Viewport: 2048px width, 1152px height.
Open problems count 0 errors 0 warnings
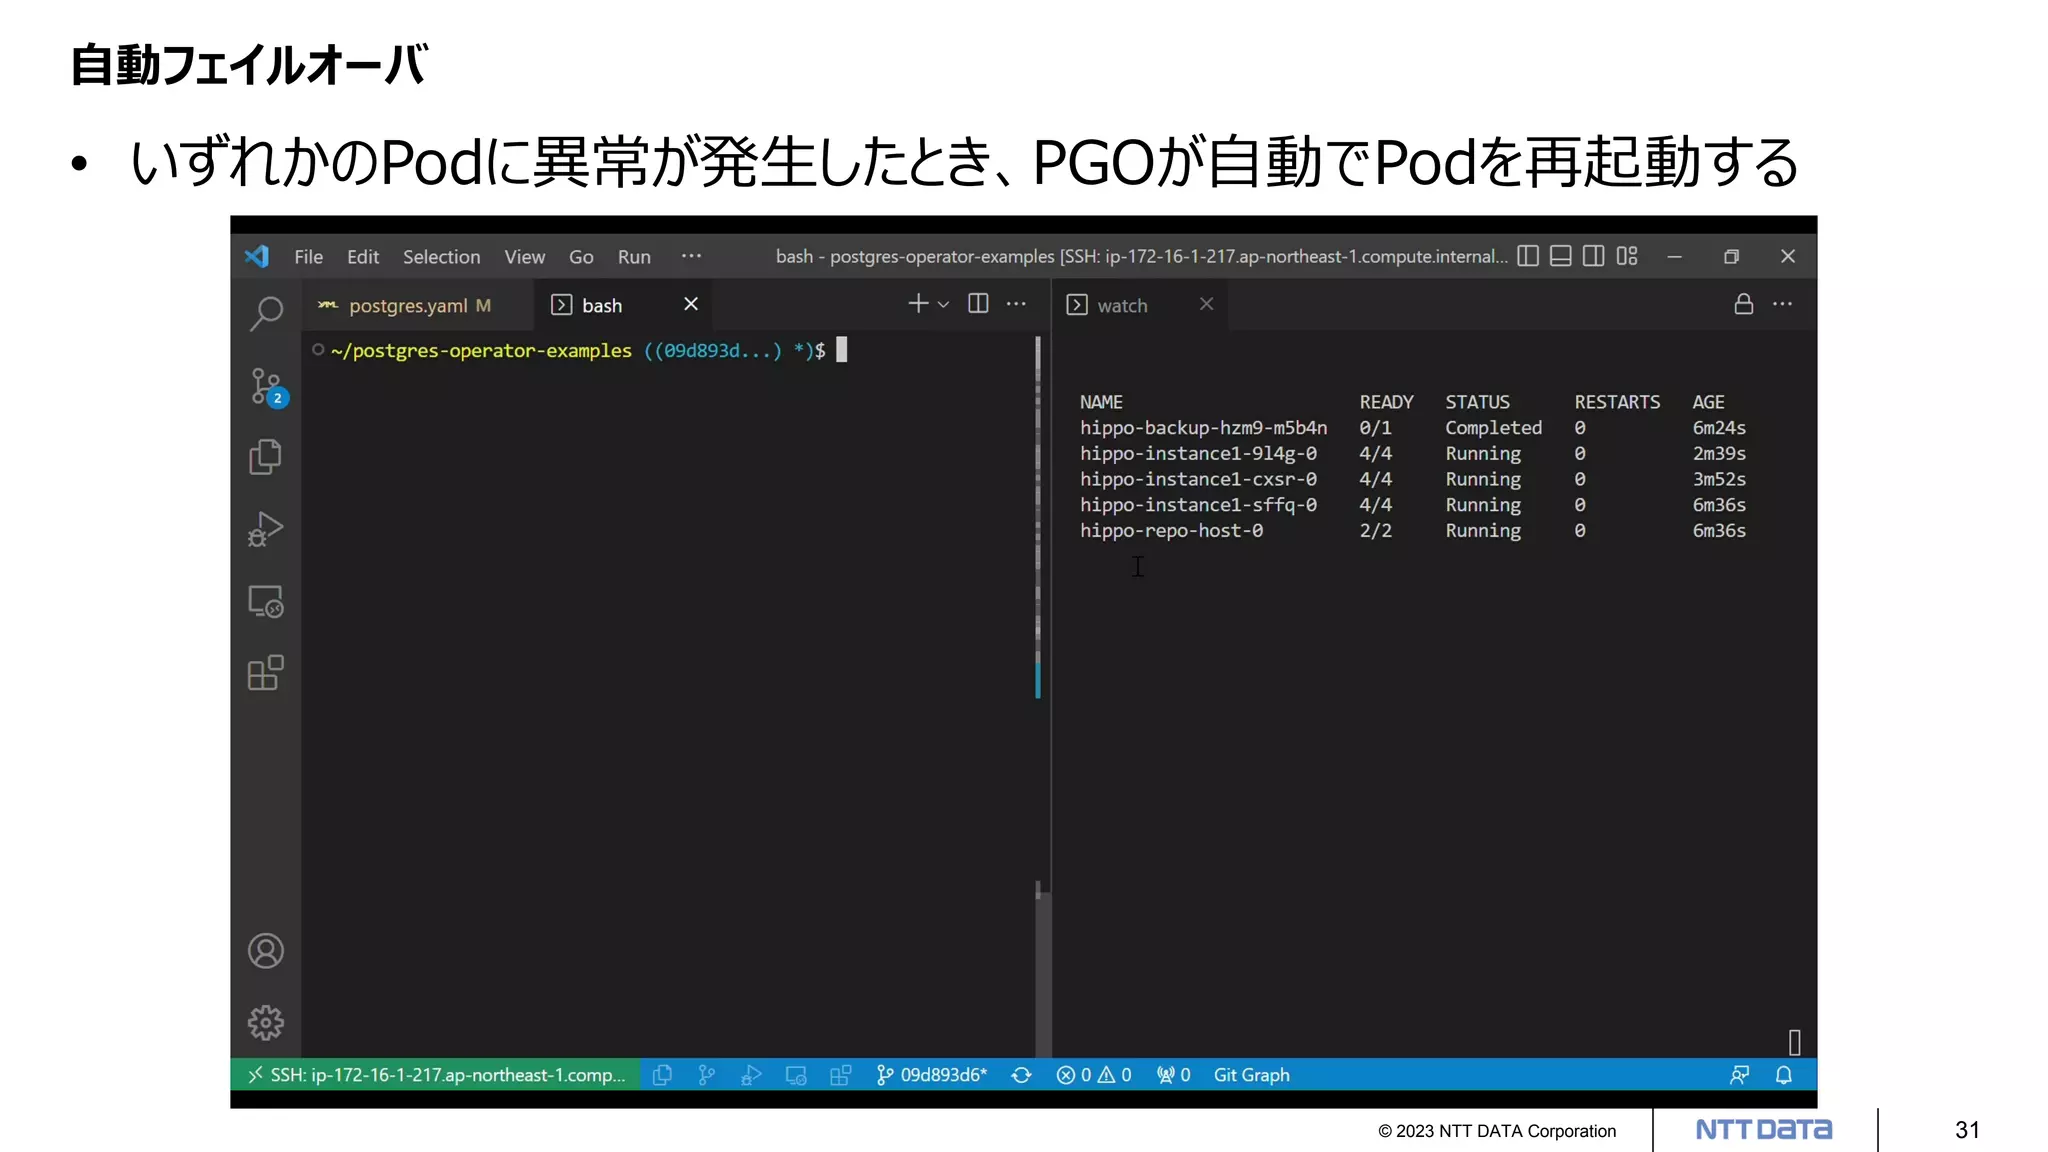point(1094,1075)
